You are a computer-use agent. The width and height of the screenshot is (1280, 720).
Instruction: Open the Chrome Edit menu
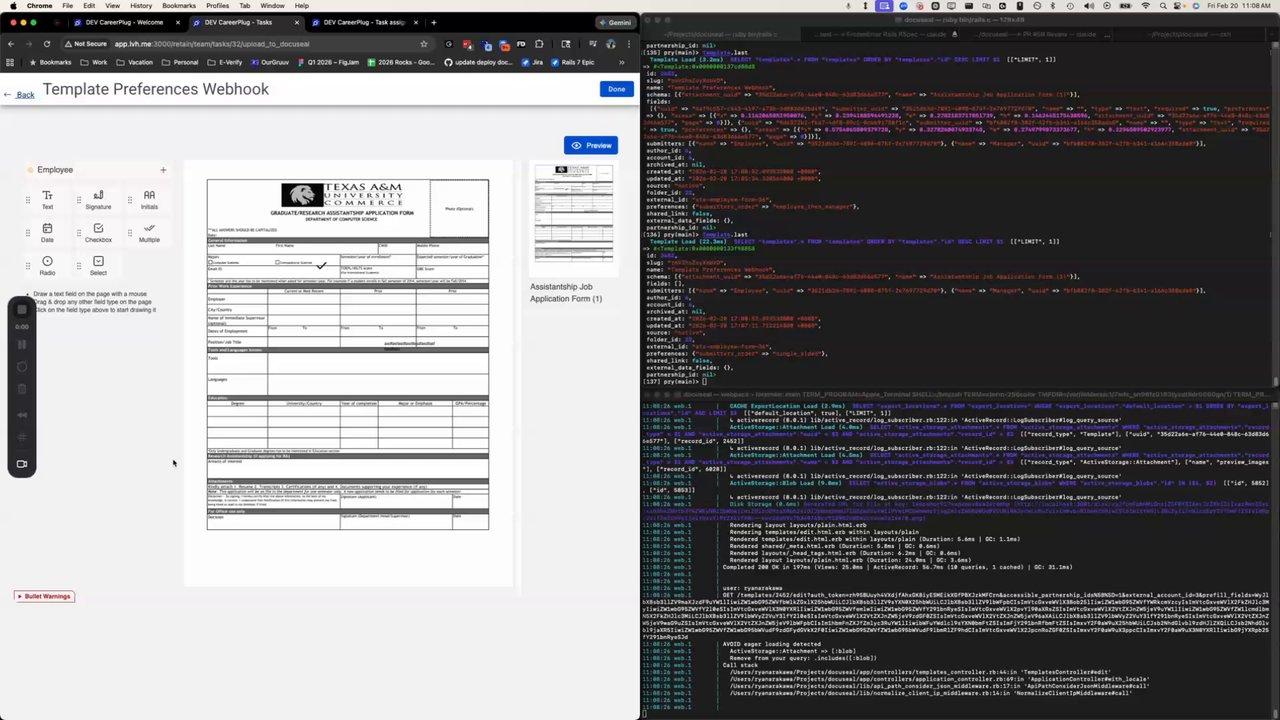(89, 6)
